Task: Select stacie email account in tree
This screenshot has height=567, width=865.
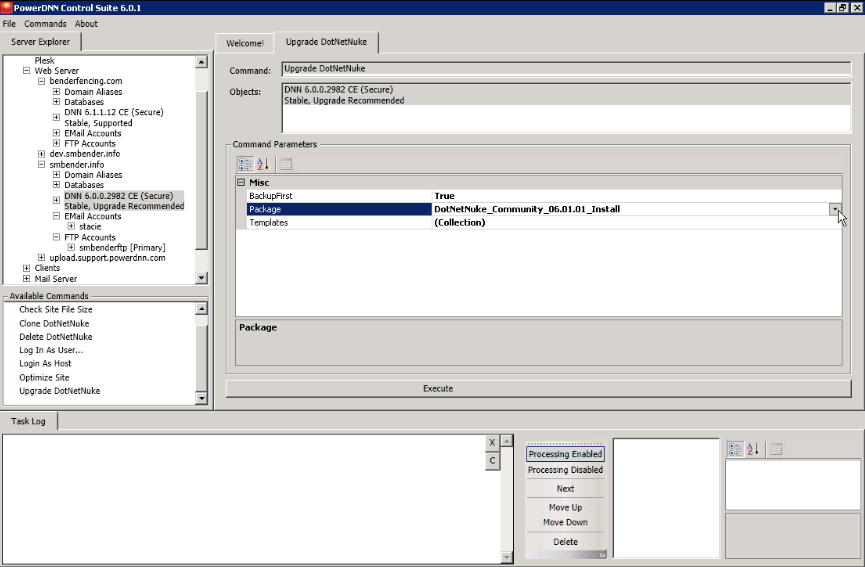Action: point(90,227)
